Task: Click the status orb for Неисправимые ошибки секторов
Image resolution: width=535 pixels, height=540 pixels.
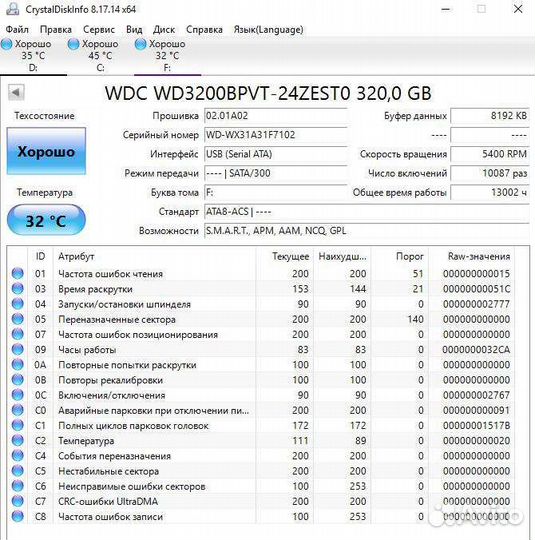Action: tap(18, 486)
